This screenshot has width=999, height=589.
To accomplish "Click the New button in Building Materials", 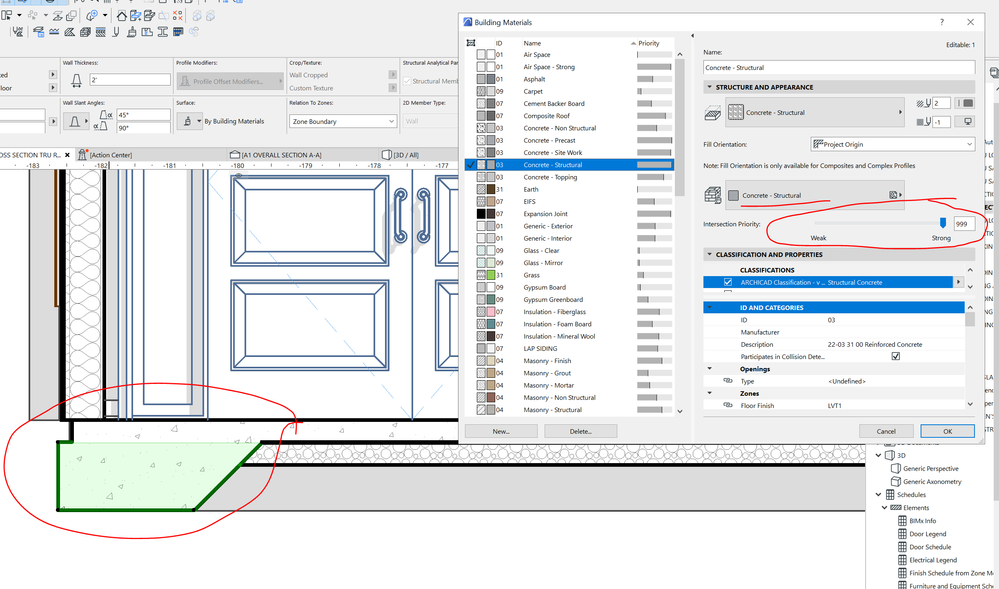I will pyautogui.click(x=500, y=430).
